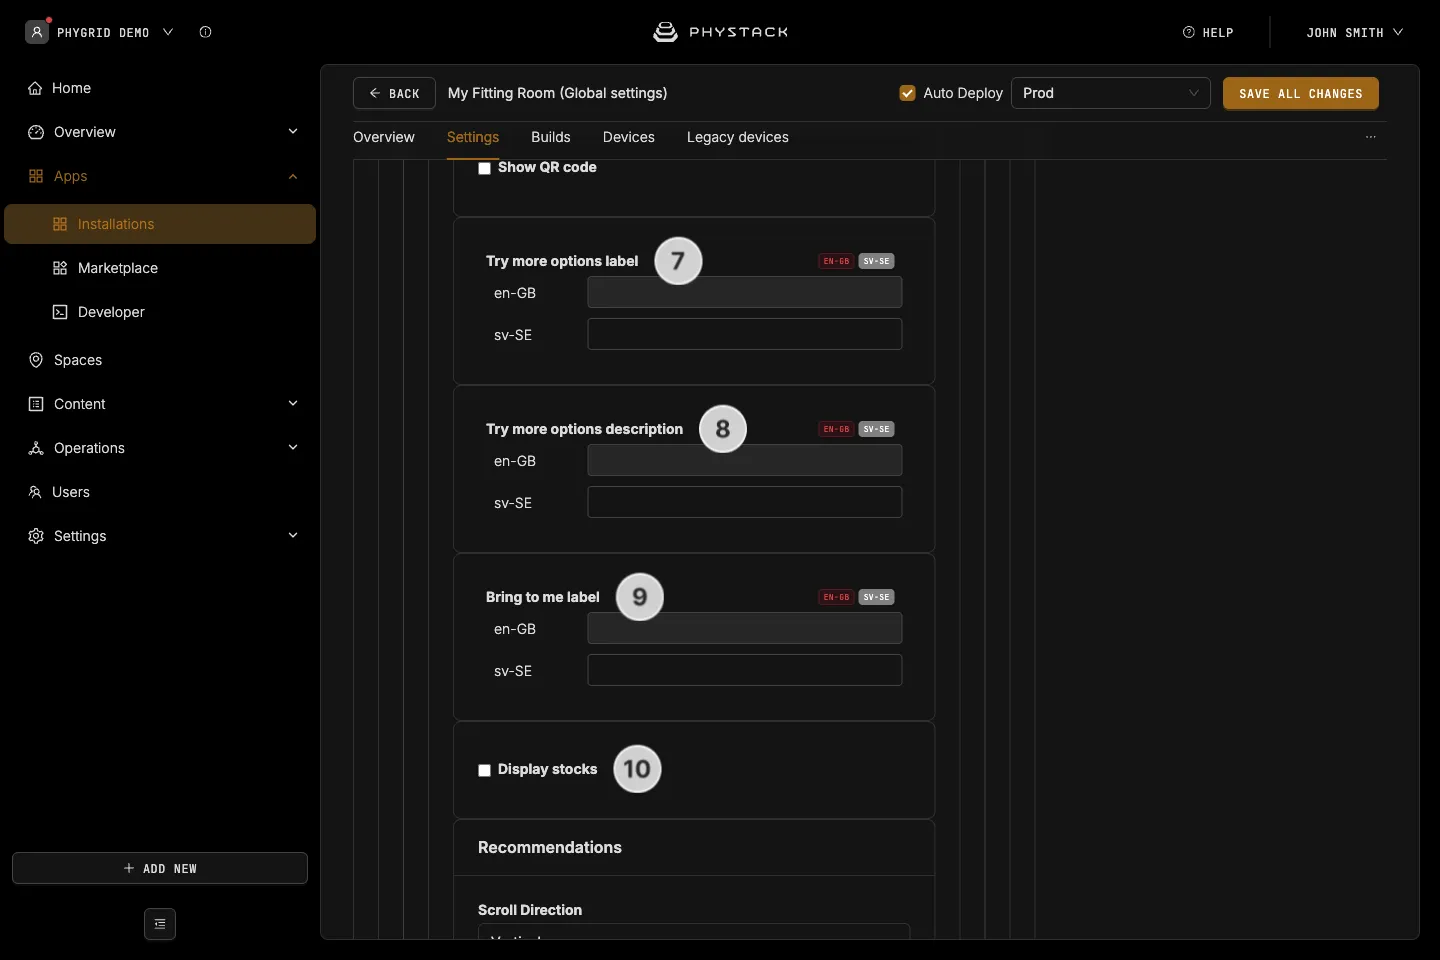1440x960 pixels.
Task: Click the Home icon in sidebar
Action: coord(35,88)
